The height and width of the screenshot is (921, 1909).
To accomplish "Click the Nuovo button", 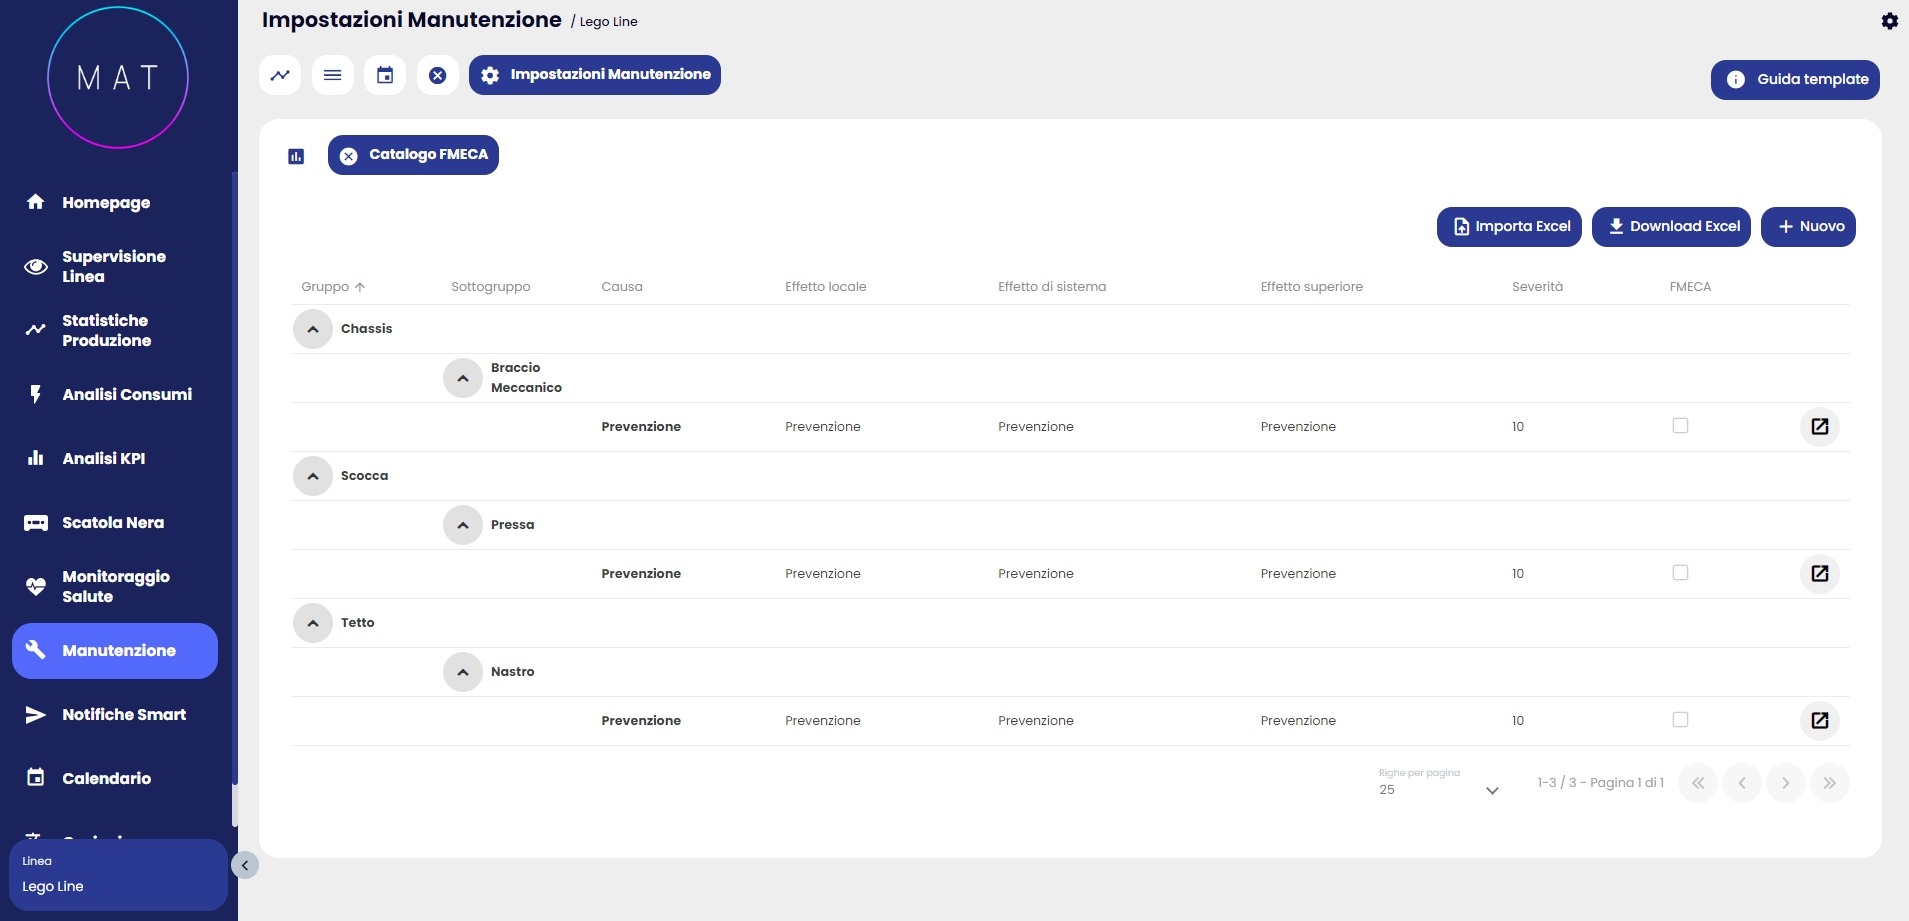I will point(1808,227).
